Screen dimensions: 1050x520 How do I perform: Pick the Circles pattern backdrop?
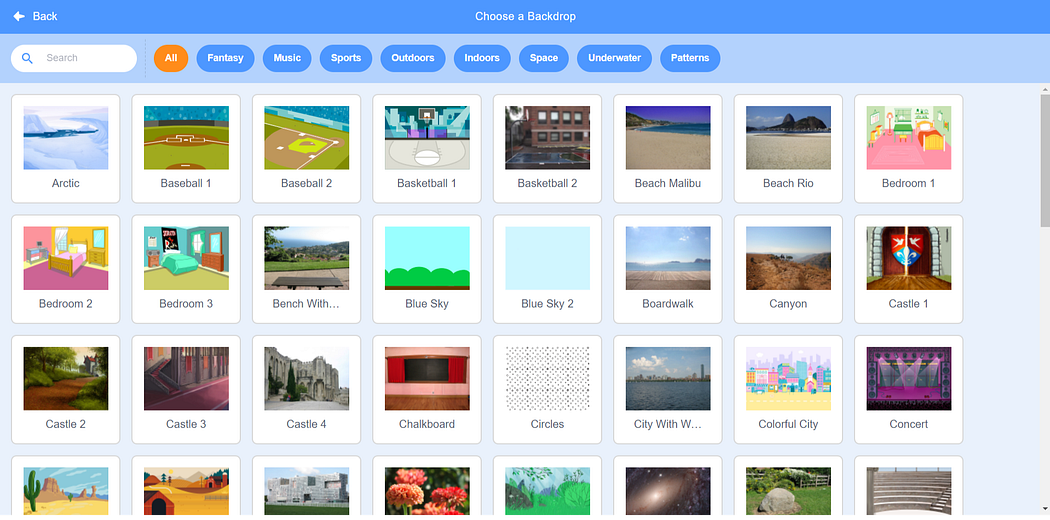point(548,389)
